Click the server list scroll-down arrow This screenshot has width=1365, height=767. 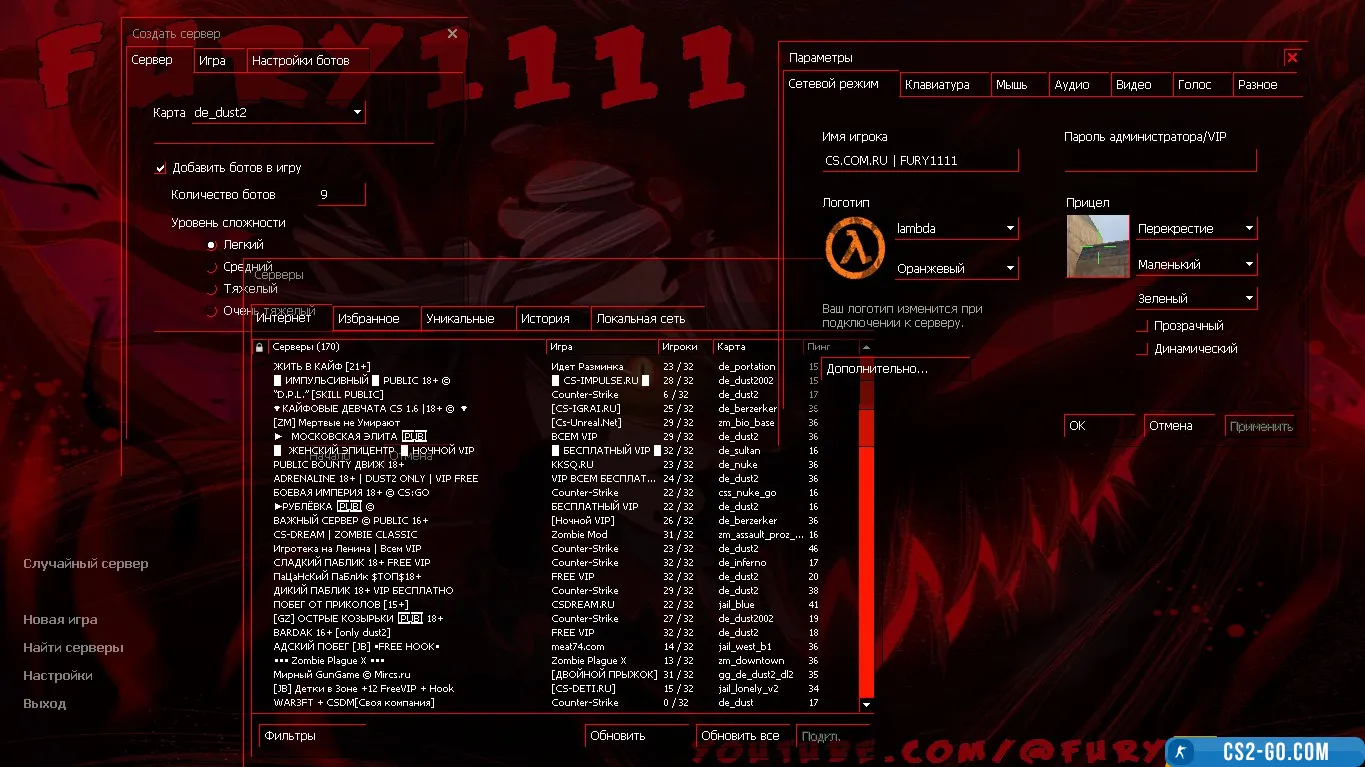pyautogui.click(x=866, y=704)
